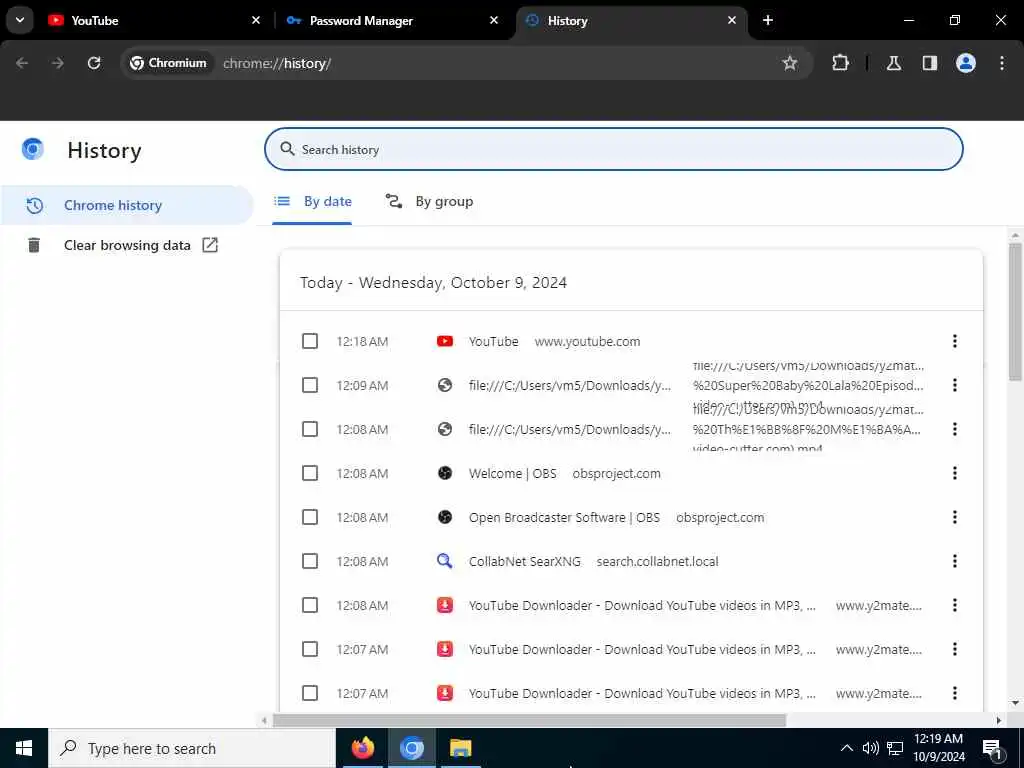Open actions menu for Open Broadcaster Software
The height and width of the screenshot is (768, 1024).
tap(955, 517)
